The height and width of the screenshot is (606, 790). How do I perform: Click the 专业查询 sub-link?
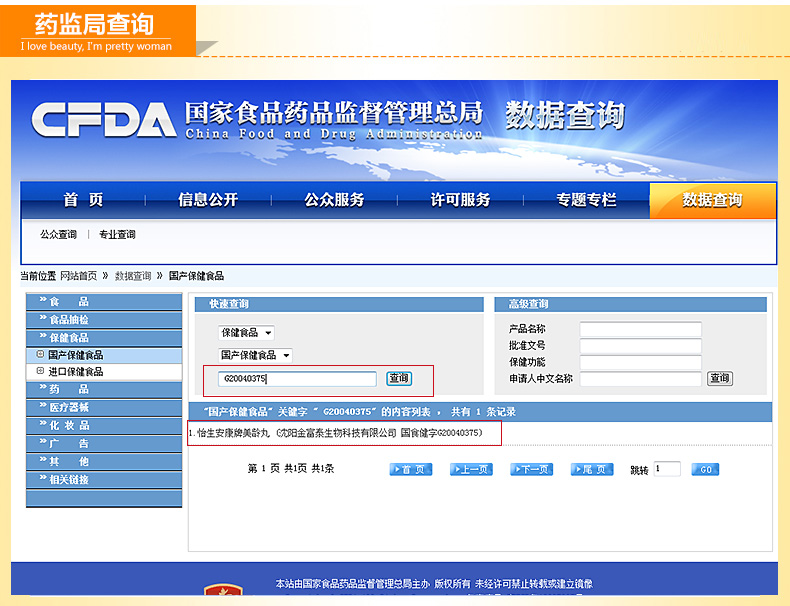point(117,234)
